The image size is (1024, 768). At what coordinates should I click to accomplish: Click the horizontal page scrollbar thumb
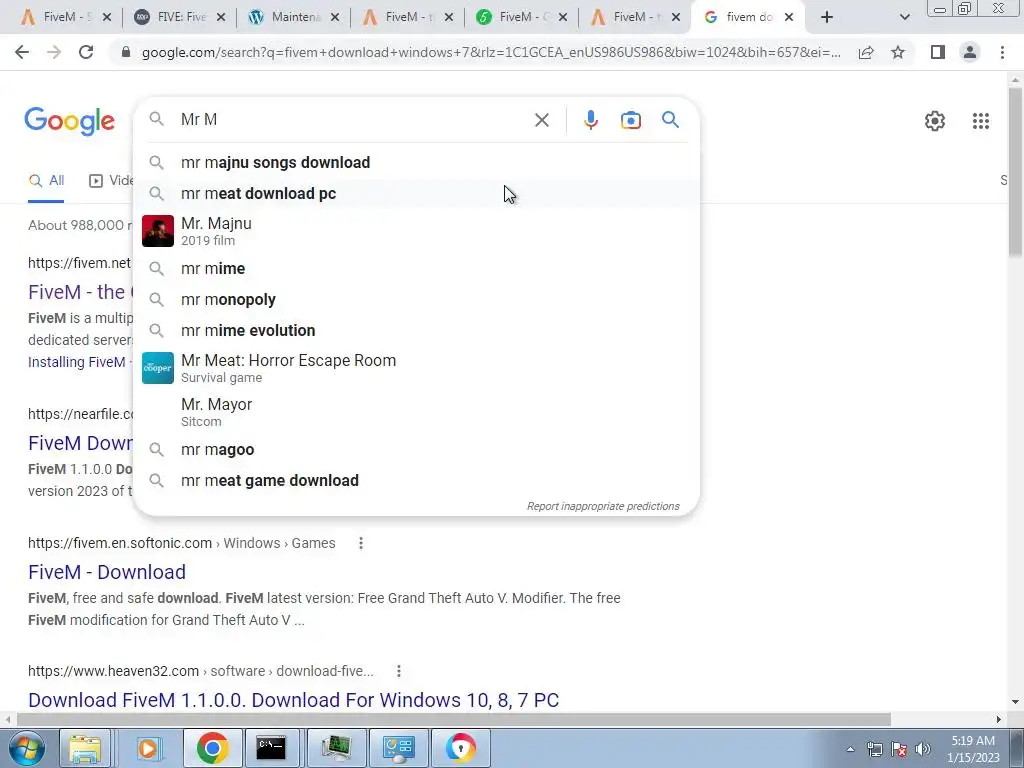pos(453,720)
